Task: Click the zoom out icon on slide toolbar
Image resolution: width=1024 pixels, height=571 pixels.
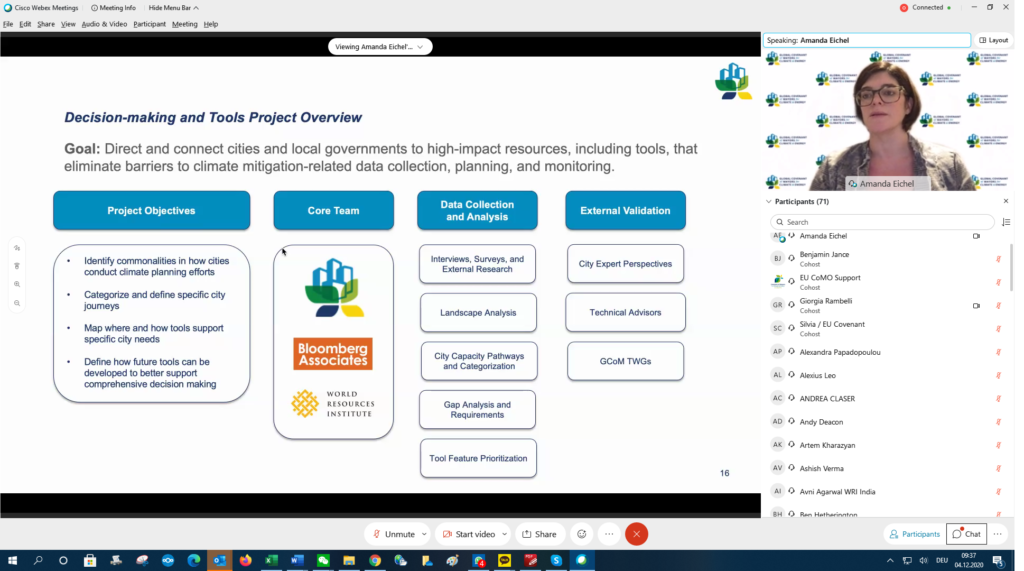Action: click(17, 302)
